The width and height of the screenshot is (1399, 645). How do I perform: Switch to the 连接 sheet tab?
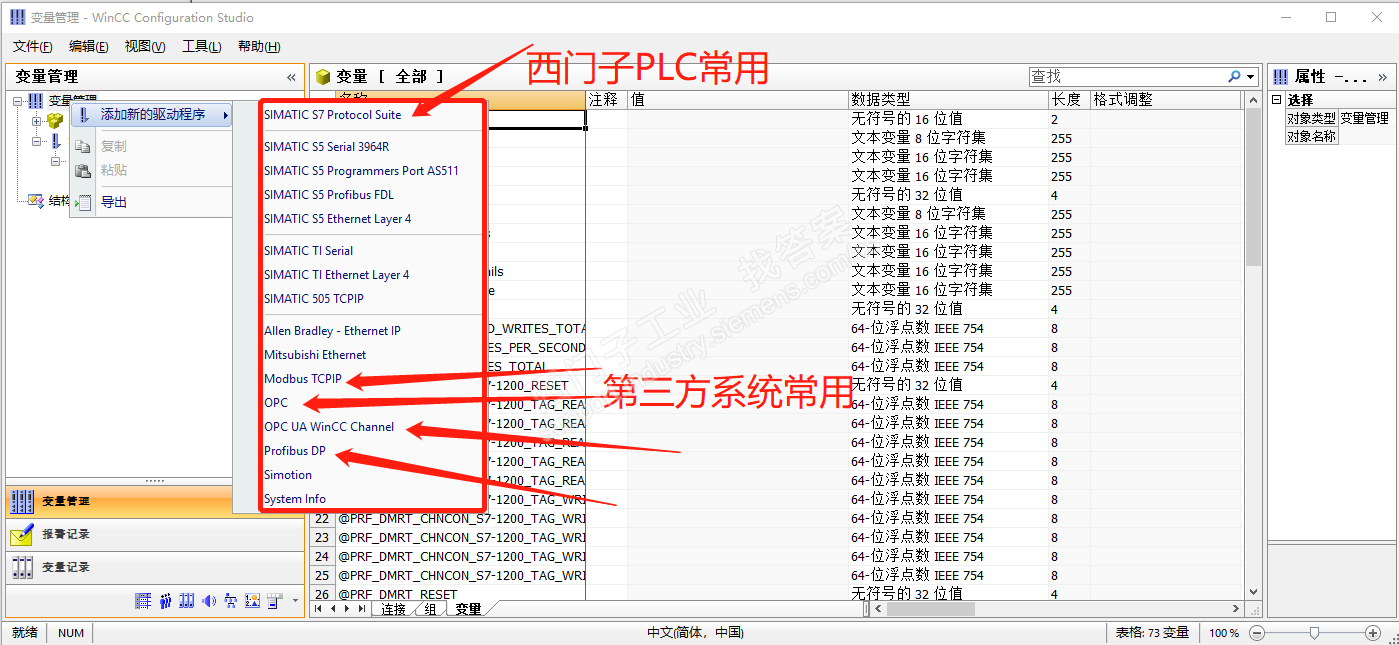click(x=393, y=609)
